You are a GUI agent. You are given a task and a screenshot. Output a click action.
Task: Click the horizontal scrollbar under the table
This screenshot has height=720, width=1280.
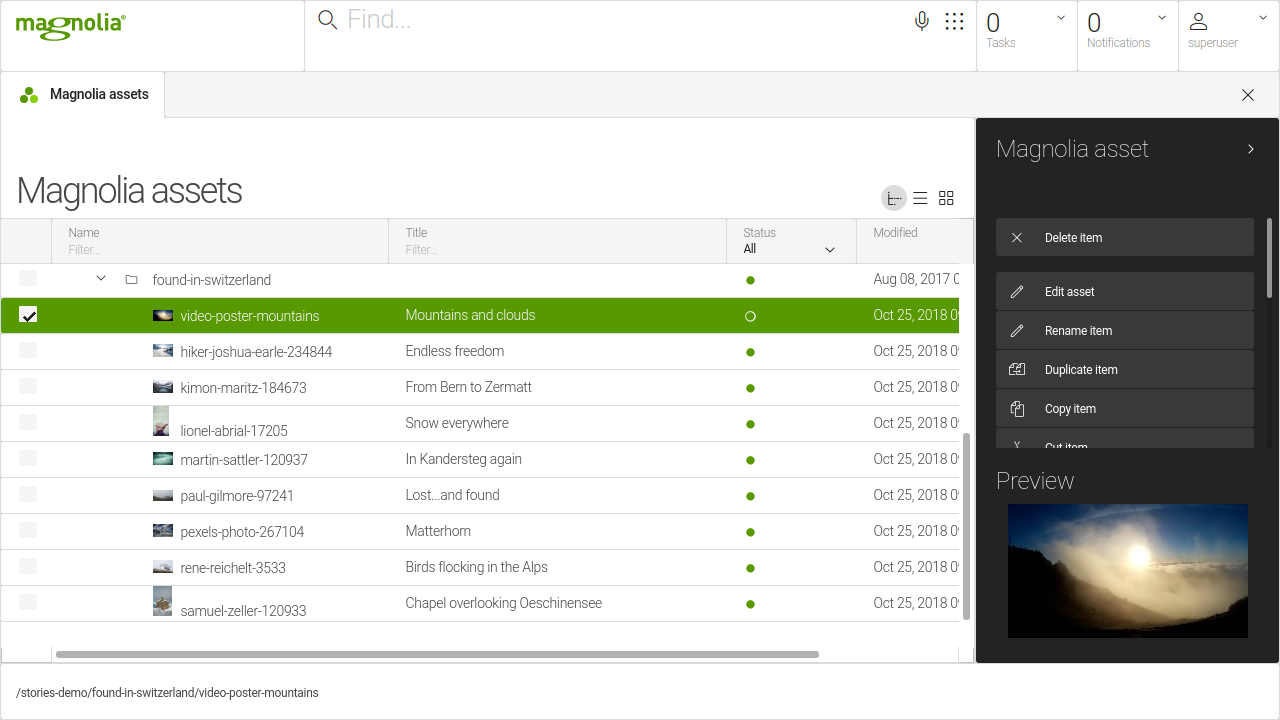coord(437,654)
